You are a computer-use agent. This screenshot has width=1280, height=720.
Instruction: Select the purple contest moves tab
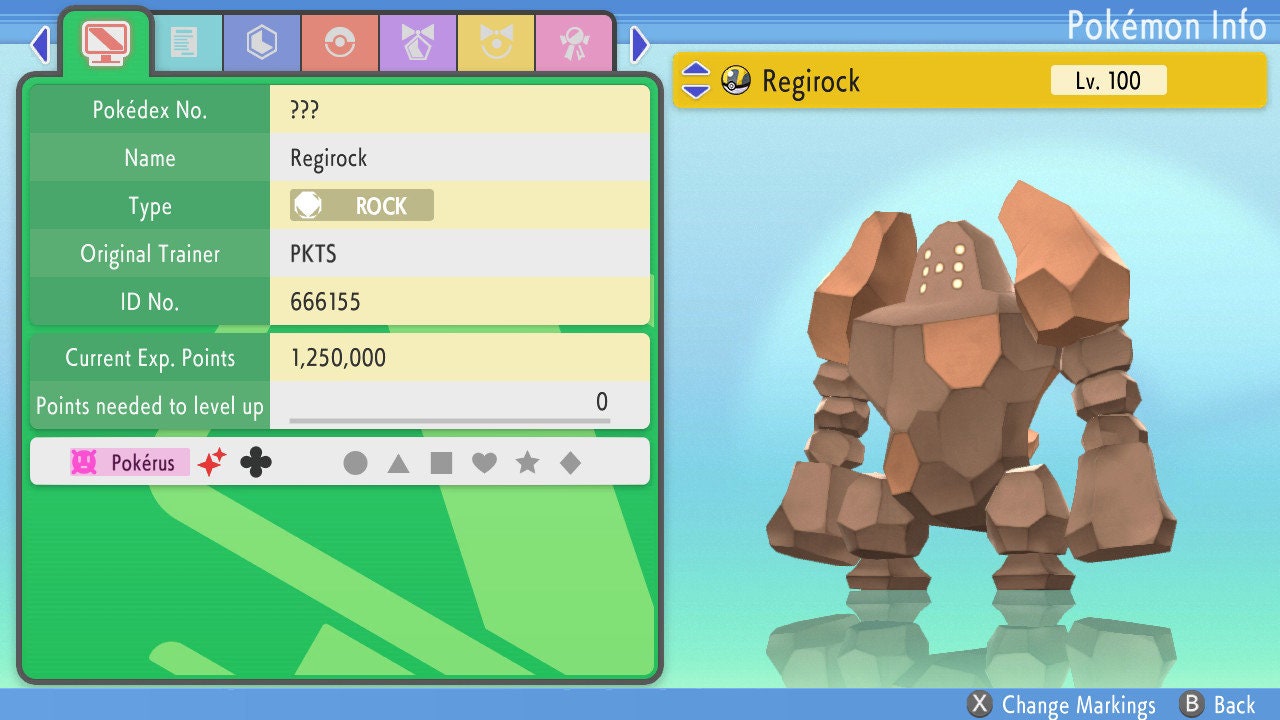[x=417, y=43]
